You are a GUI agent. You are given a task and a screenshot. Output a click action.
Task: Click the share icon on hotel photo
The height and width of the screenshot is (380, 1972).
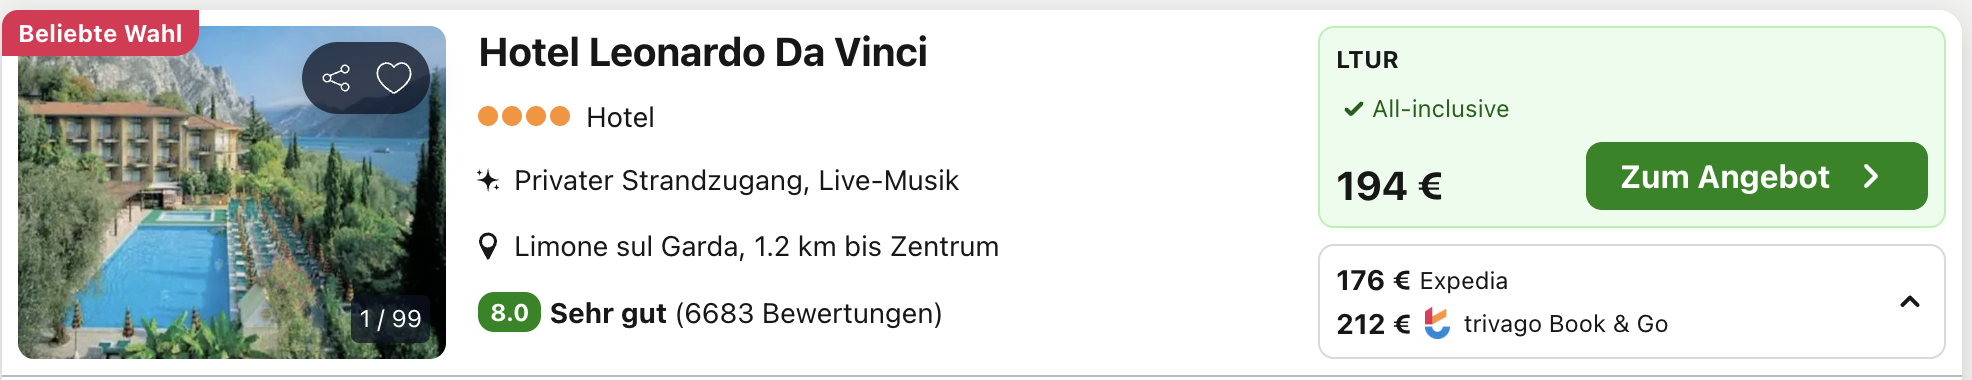[336, 78]
